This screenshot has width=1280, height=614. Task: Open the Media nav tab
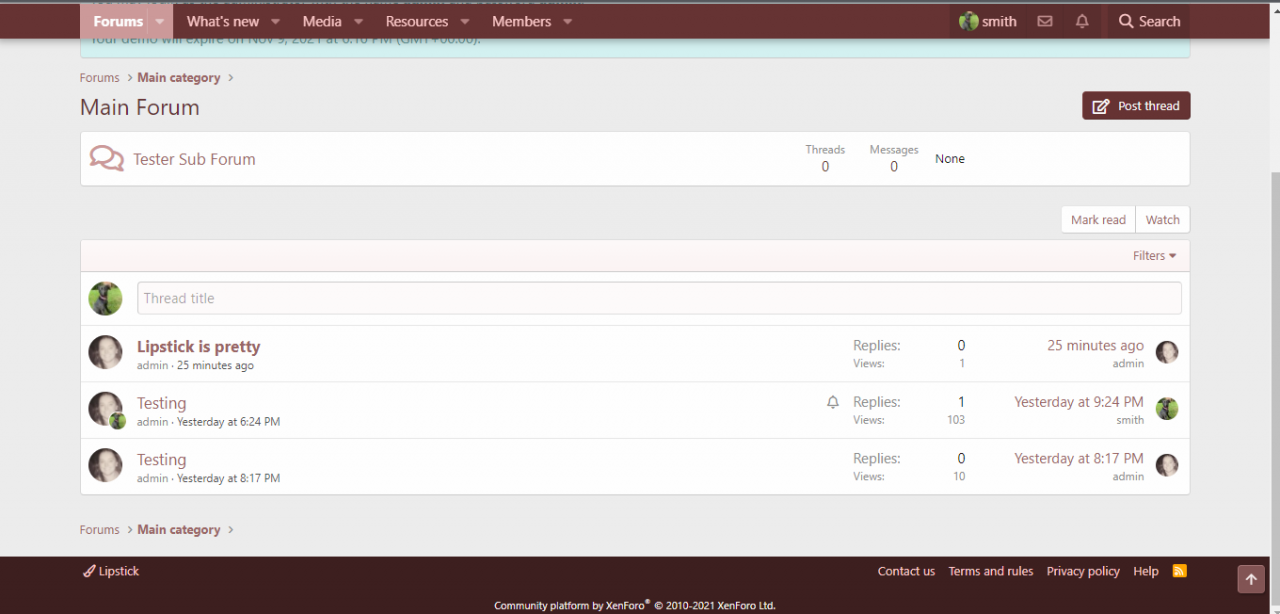click(322, 21)
